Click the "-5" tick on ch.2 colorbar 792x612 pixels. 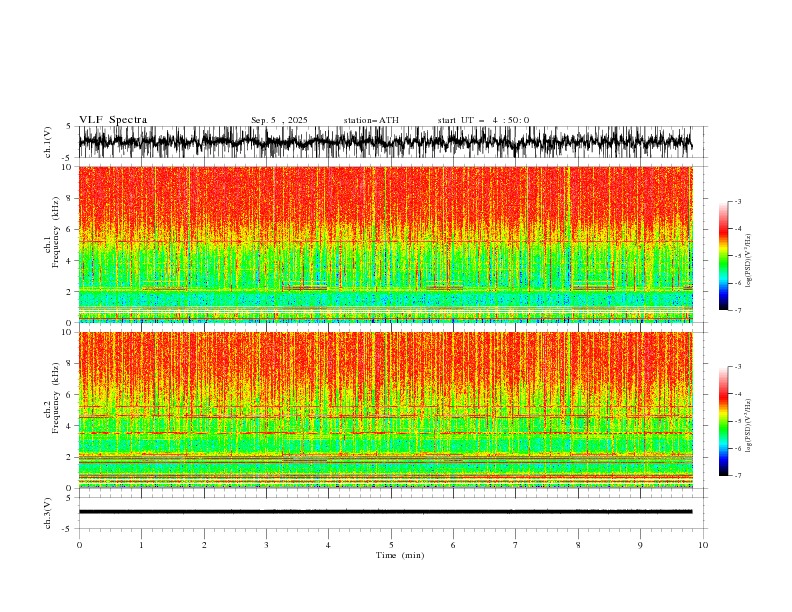pyautogui.click(x=737, y=421)
